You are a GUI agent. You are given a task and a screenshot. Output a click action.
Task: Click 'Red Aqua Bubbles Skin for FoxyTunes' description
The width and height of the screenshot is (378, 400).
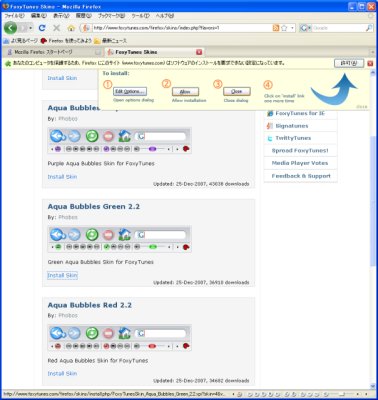98,360
